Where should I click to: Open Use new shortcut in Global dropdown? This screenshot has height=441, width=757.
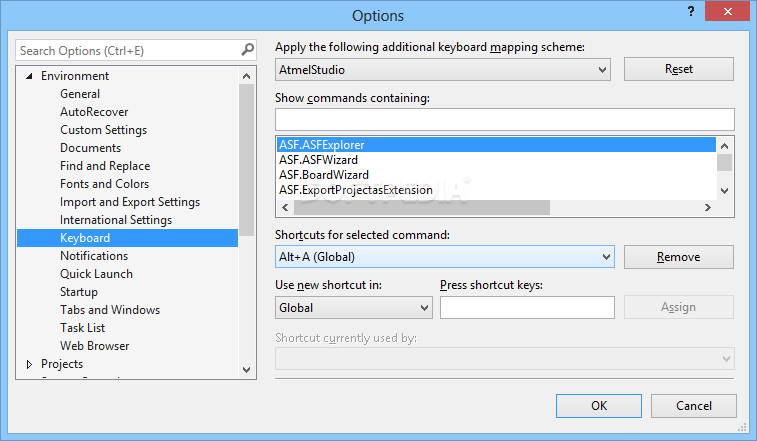click(x=354, y=308)
